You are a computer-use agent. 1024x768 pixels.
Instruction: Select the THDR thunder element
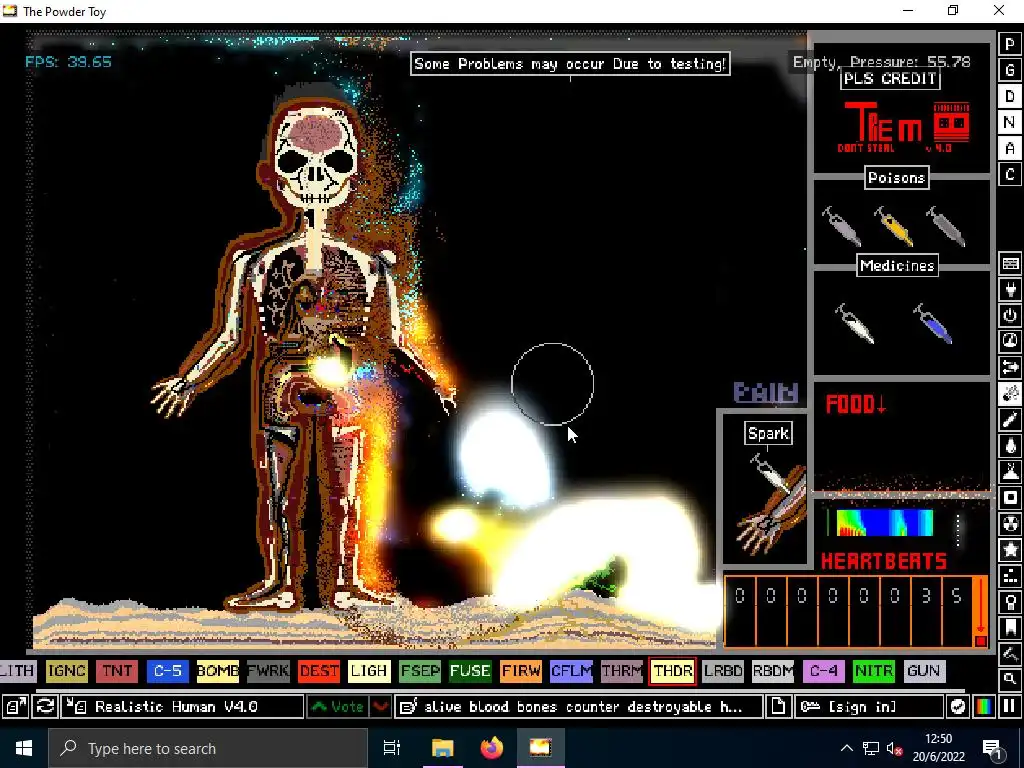[673, 671]
